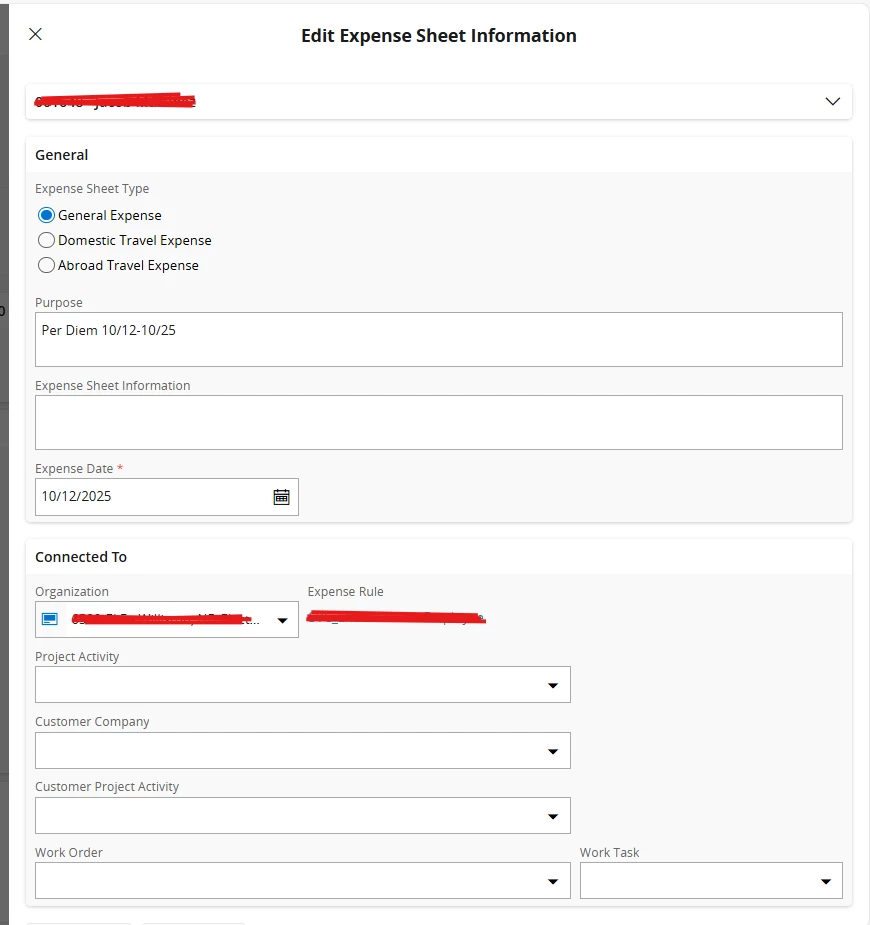Expand the Project Activity dropdown arrow
Viewport: 870px width, 925px height.
pos(552,685)
